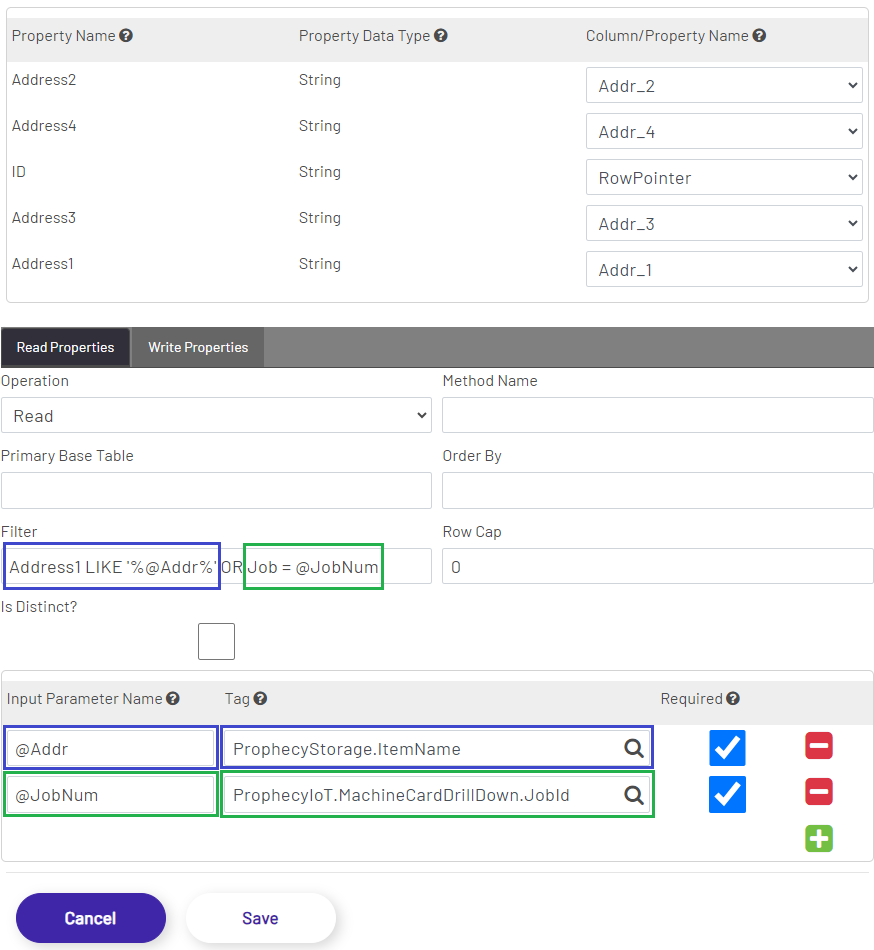Open the RowPointer column mapping dropdown
This screenshot has width=874, height=950.
[x=723, y=177]
